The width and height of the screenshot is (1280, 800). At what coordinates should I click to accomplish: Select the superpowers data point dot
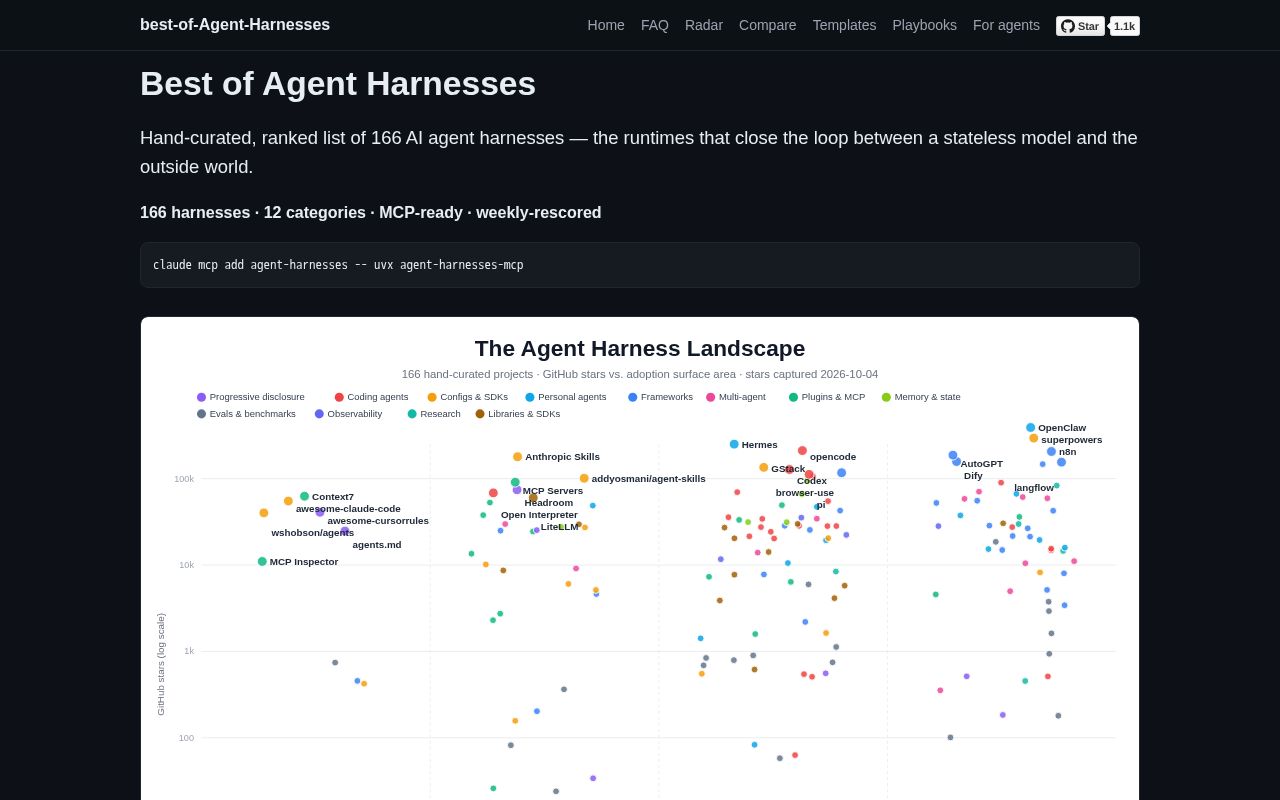pos(1034,438)
